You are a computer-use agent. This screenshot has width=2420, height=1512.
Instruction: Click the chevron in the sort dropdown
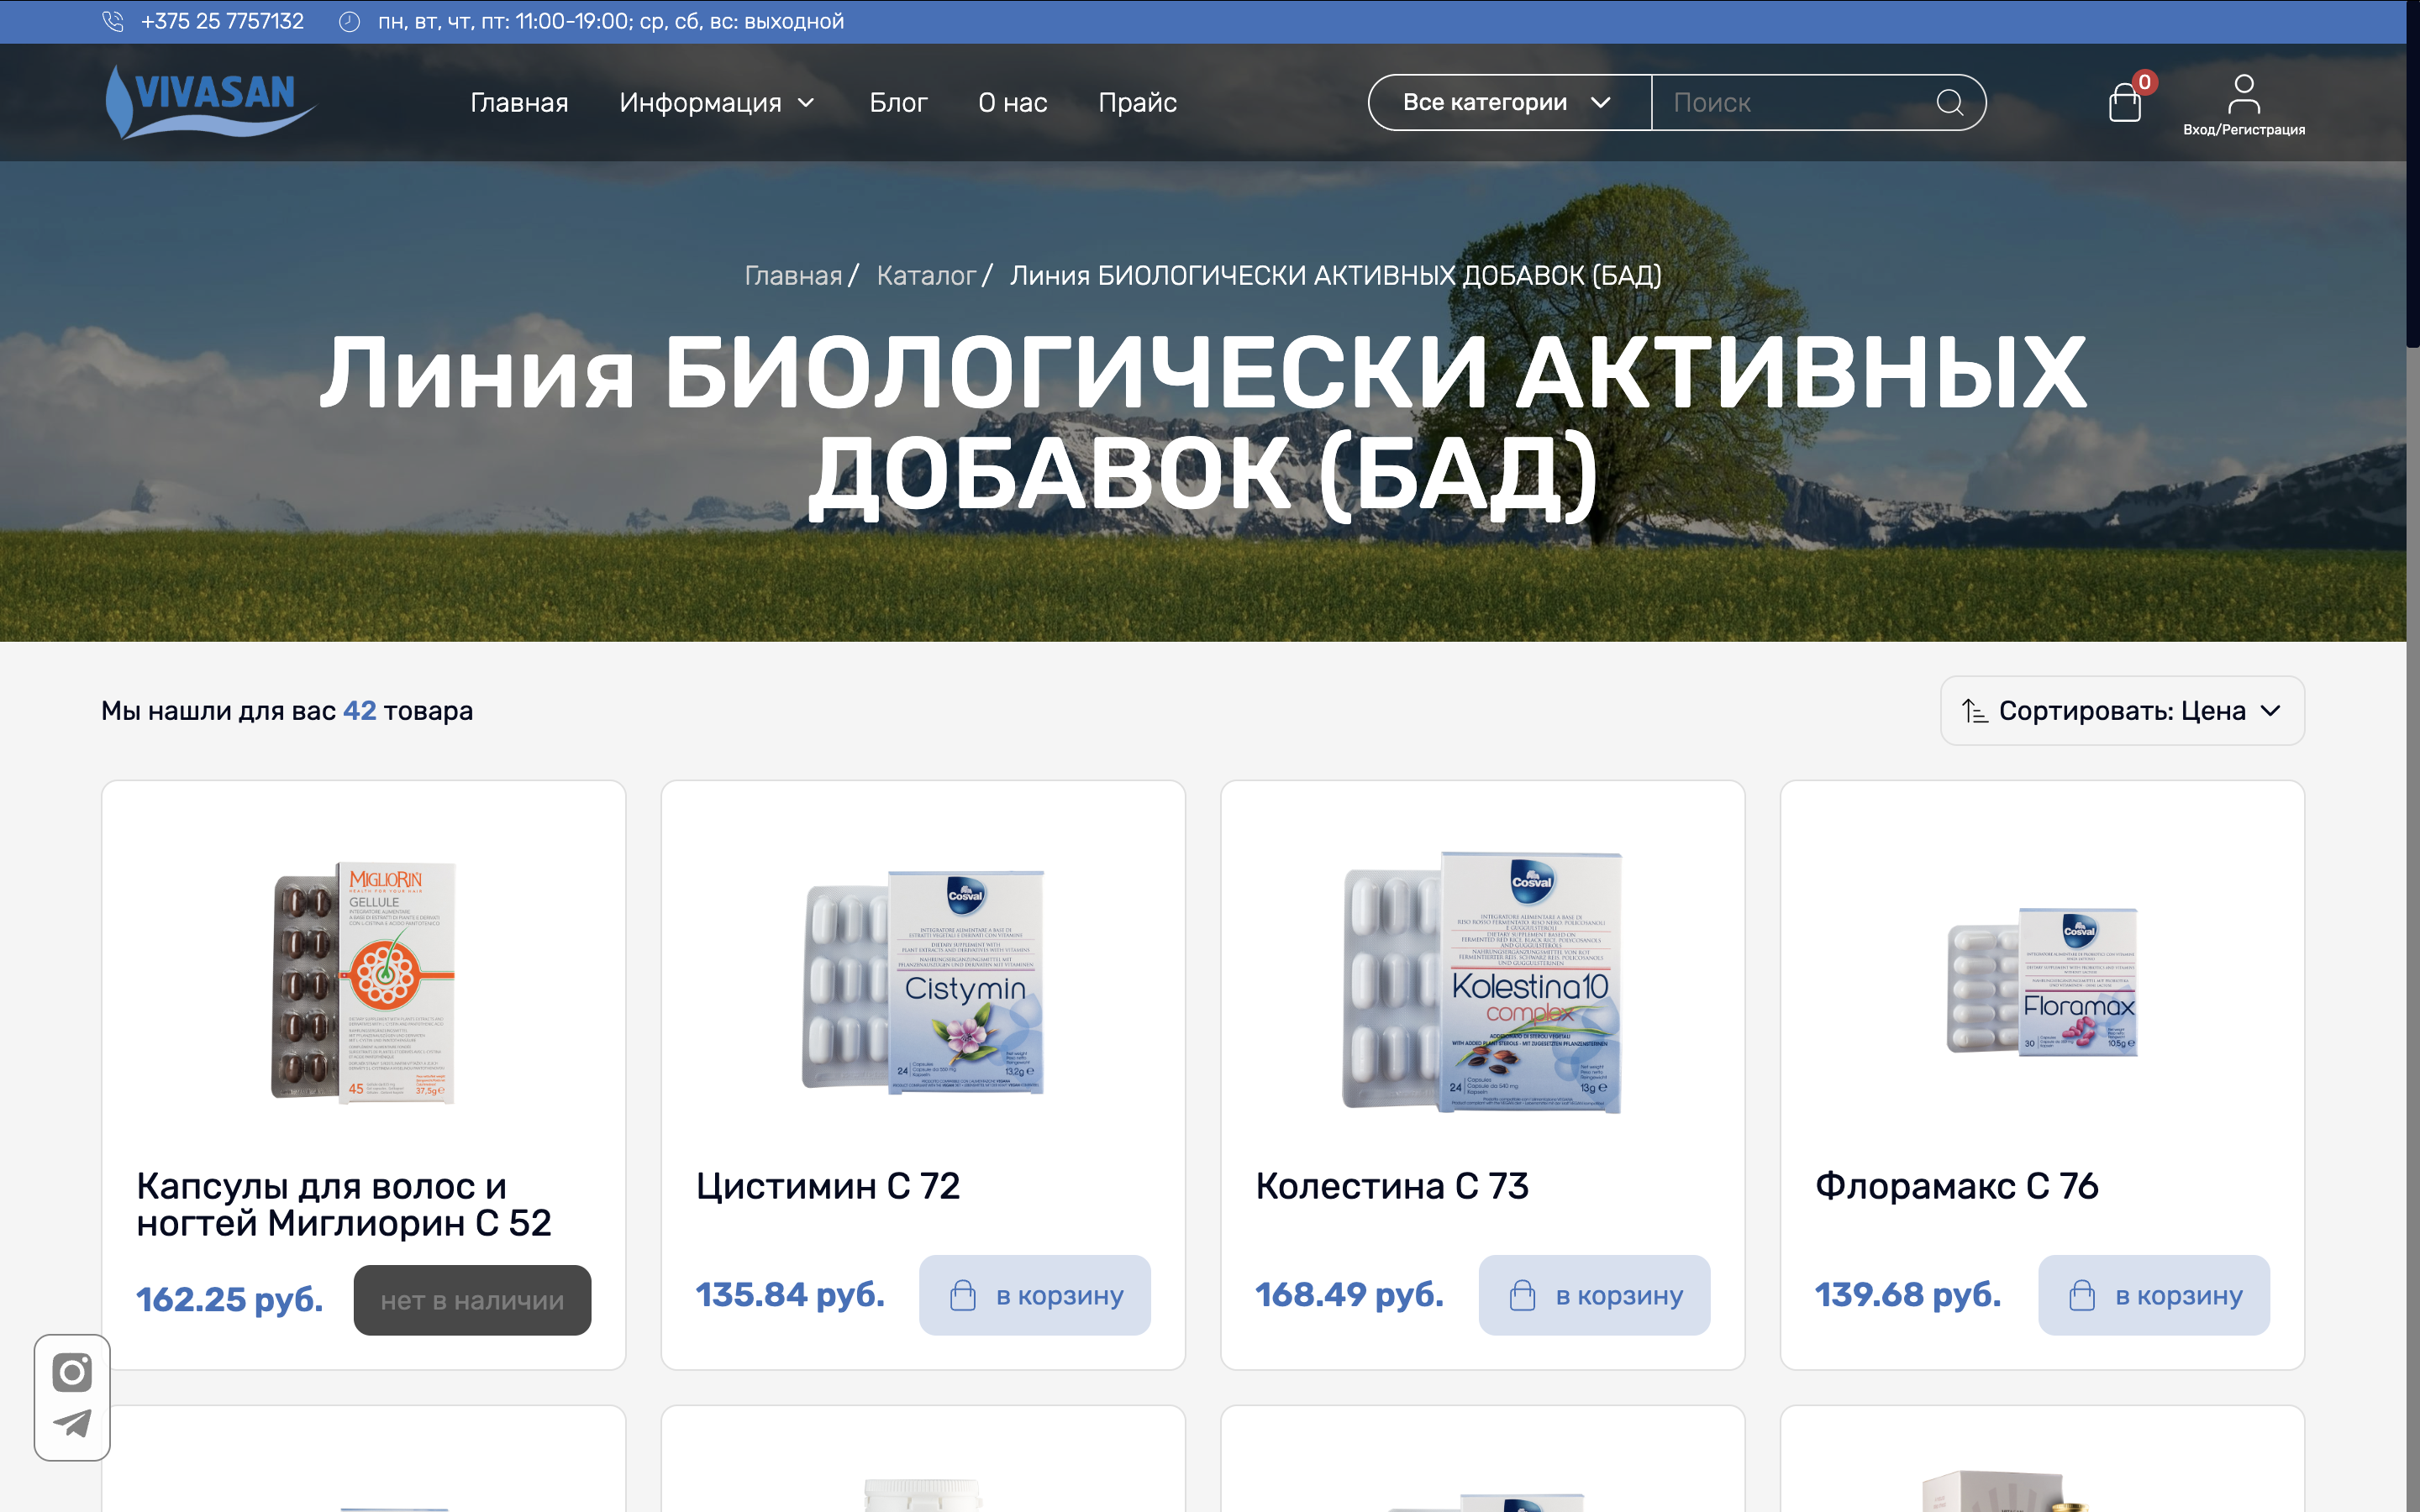2270,711
